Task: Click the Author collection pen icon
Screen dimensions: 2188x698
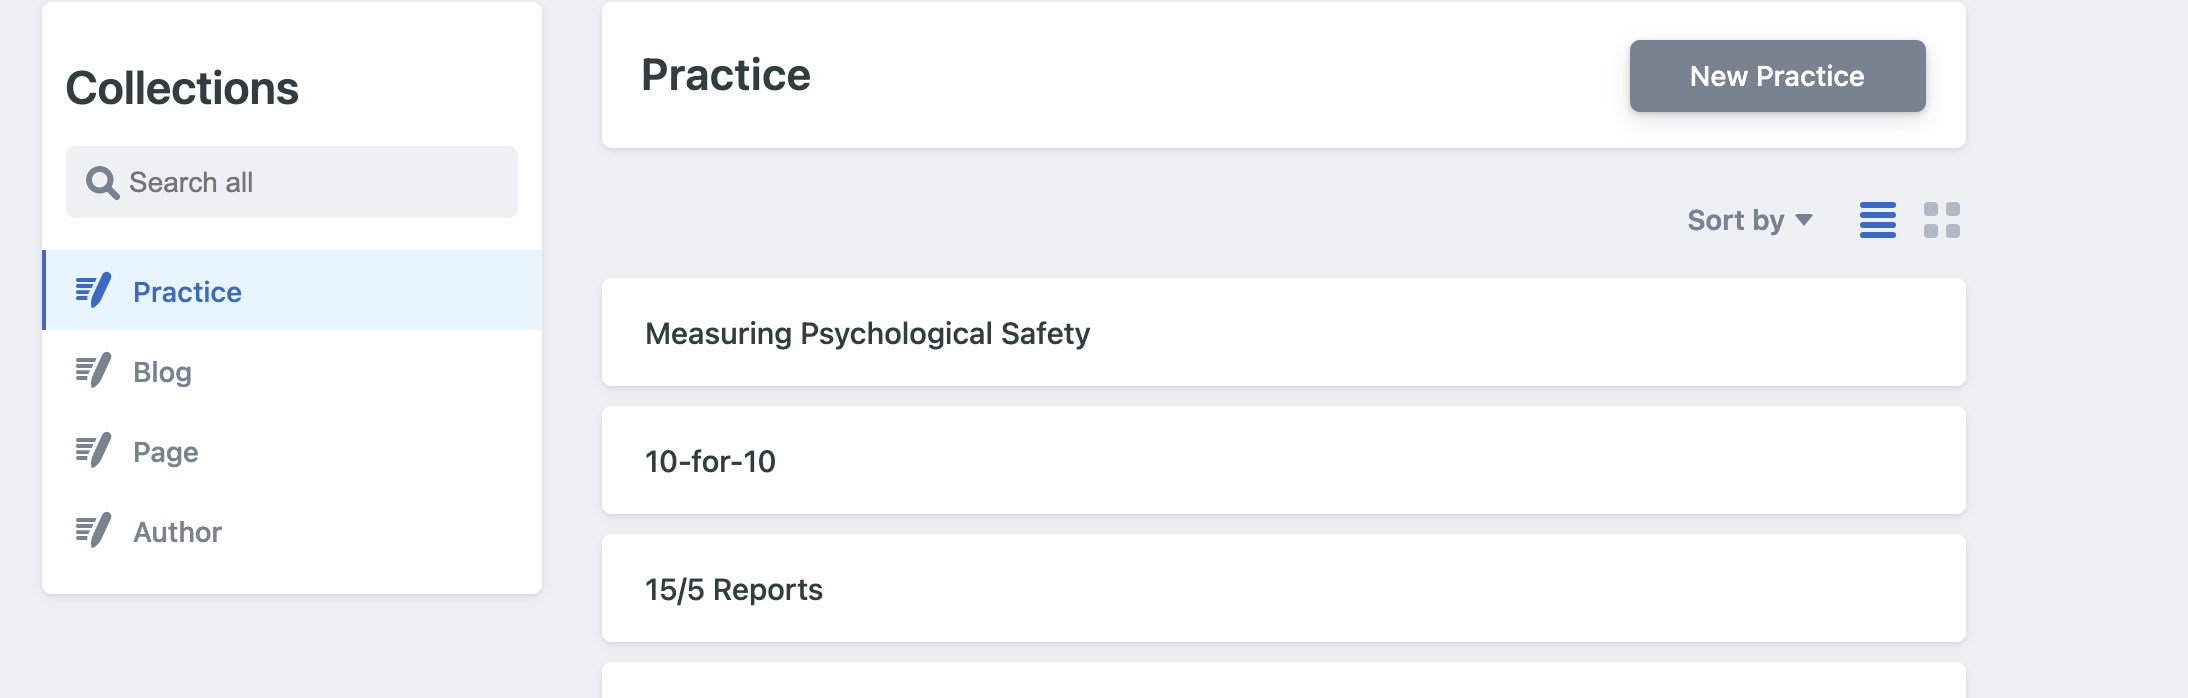Action: point(94,531)
